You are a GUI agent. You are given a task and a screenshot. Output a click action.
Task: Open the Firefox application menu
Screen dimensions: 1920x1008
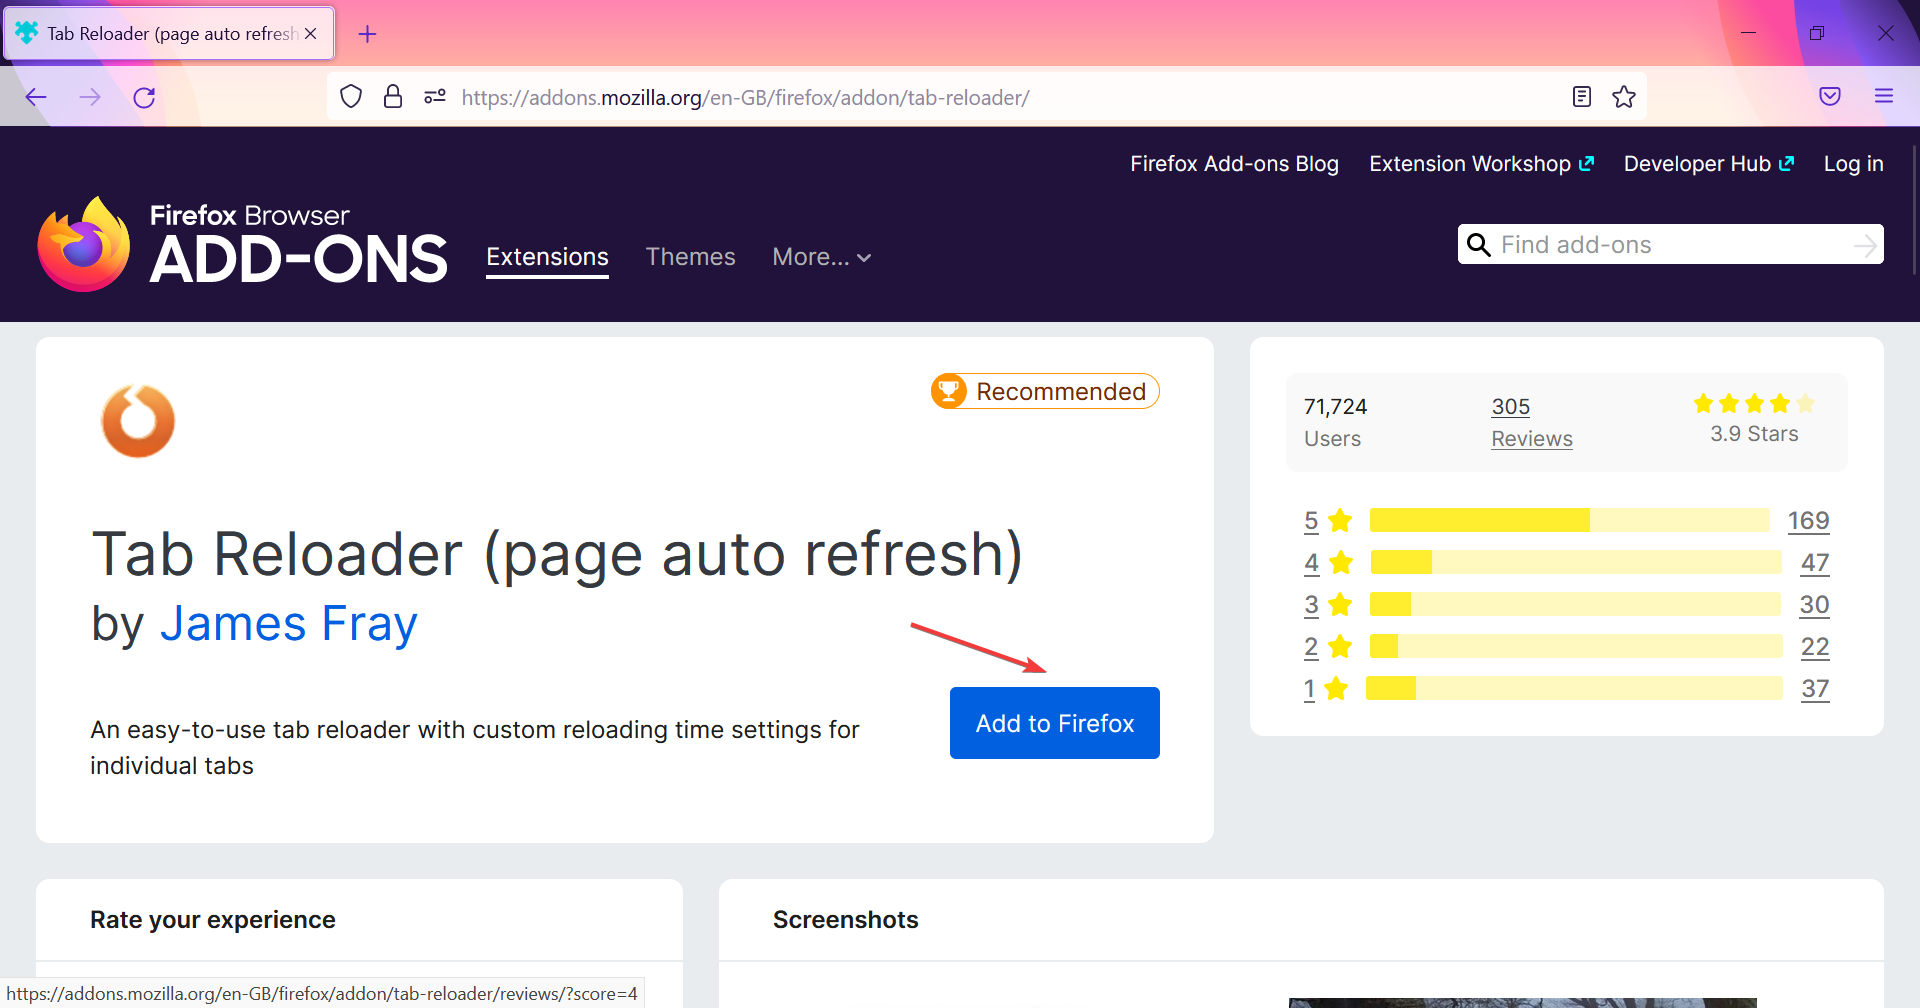1885,96
